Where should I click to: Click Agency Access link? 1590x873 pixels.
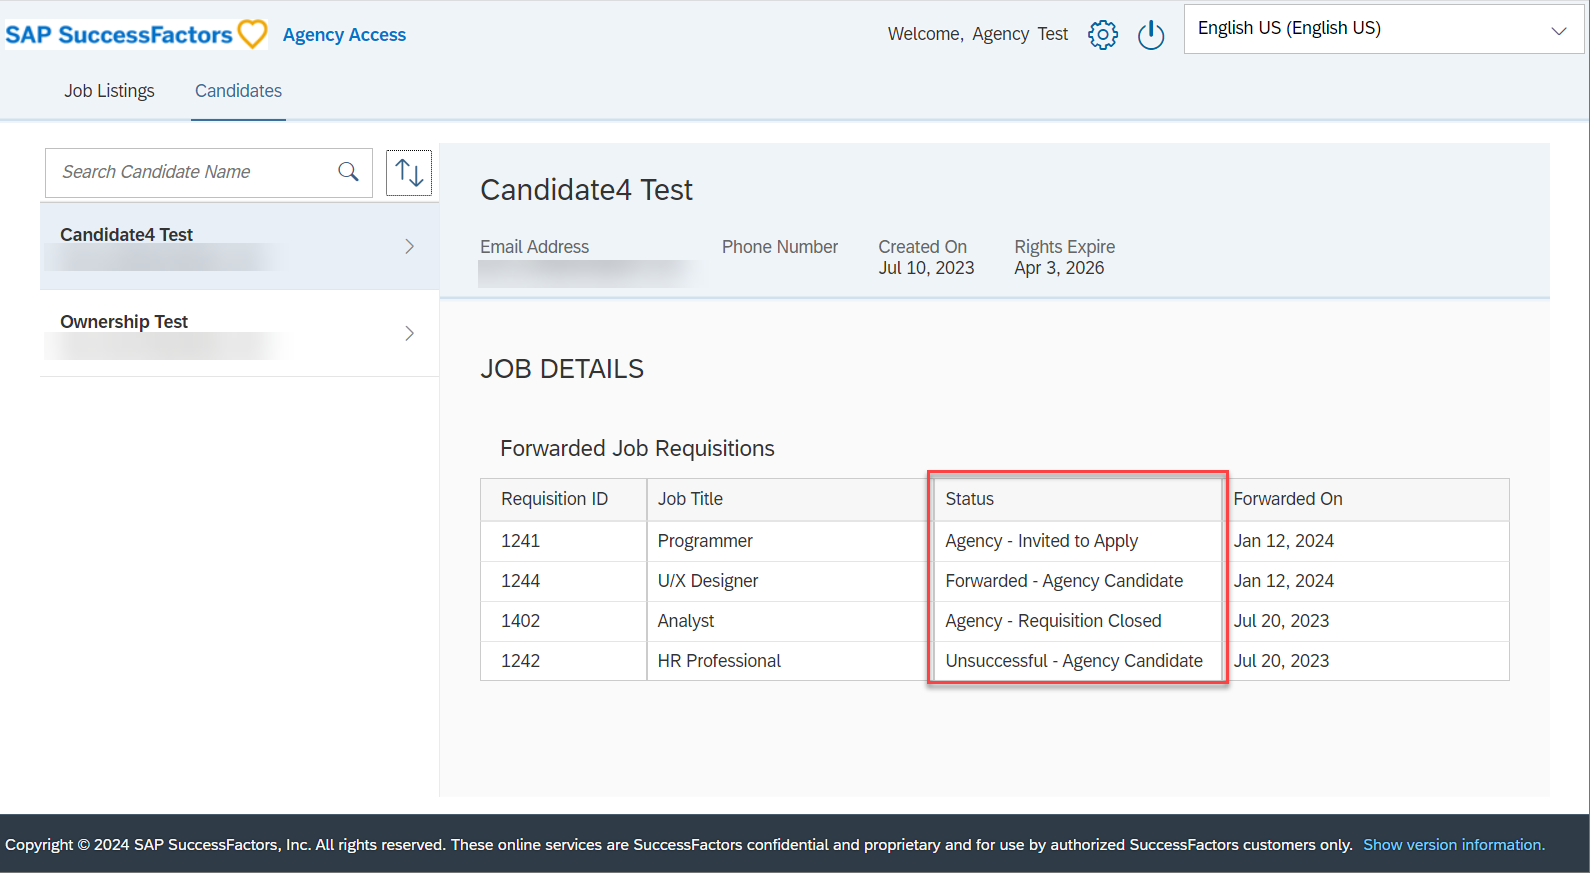pyautogui.click(x=344, y=35)
